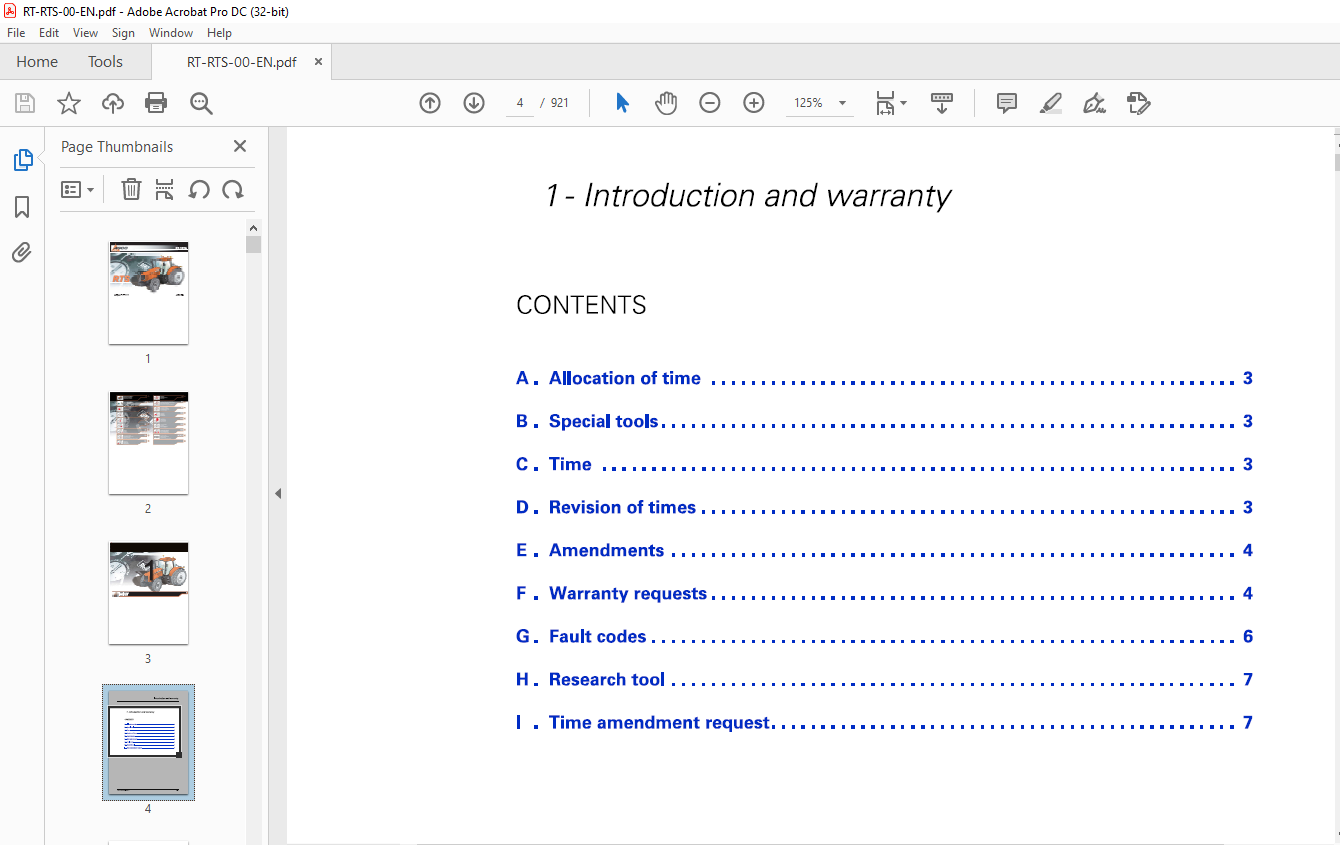Close the Page Thumbnails panel
1340x845 pixels.
[x=240, y=146]
